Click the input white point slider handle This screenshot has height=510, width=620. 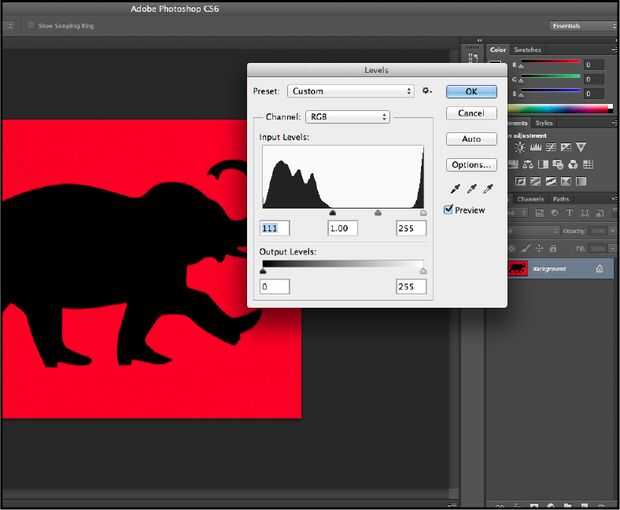(x=423, y=213)
